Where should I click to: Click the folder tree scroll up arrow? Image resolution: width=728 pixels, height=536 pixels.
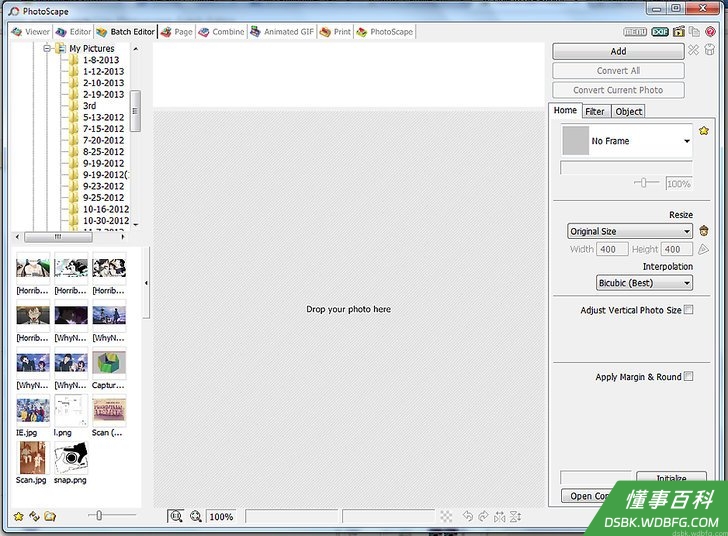[x=136, y=48]
